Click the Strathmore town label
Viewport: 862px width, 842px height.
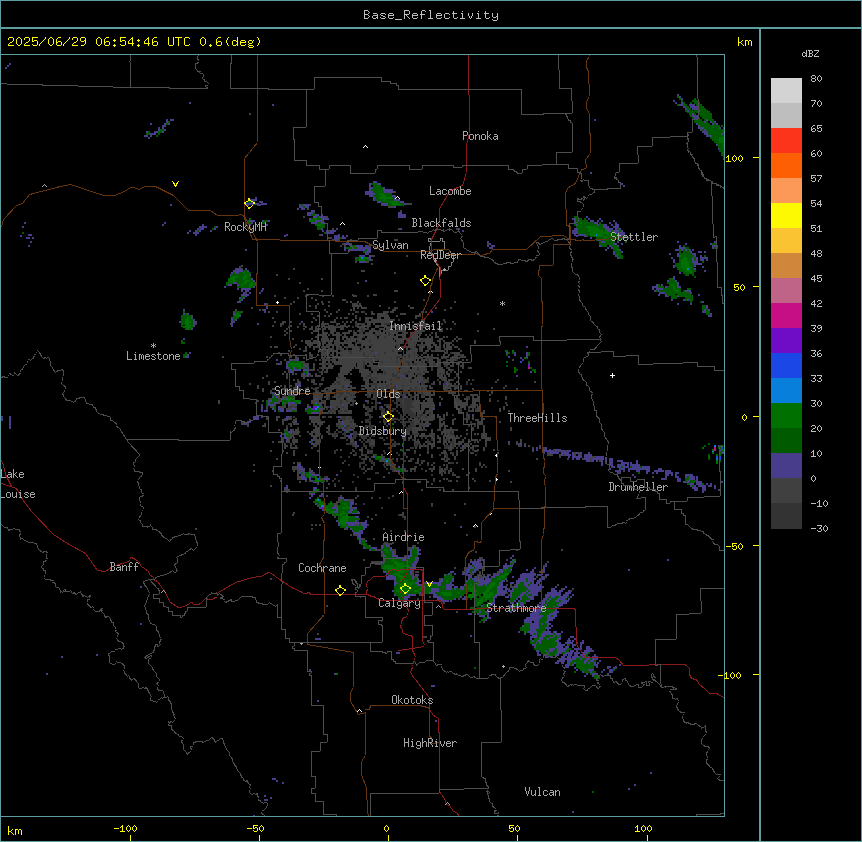click(x=516, y=608)
